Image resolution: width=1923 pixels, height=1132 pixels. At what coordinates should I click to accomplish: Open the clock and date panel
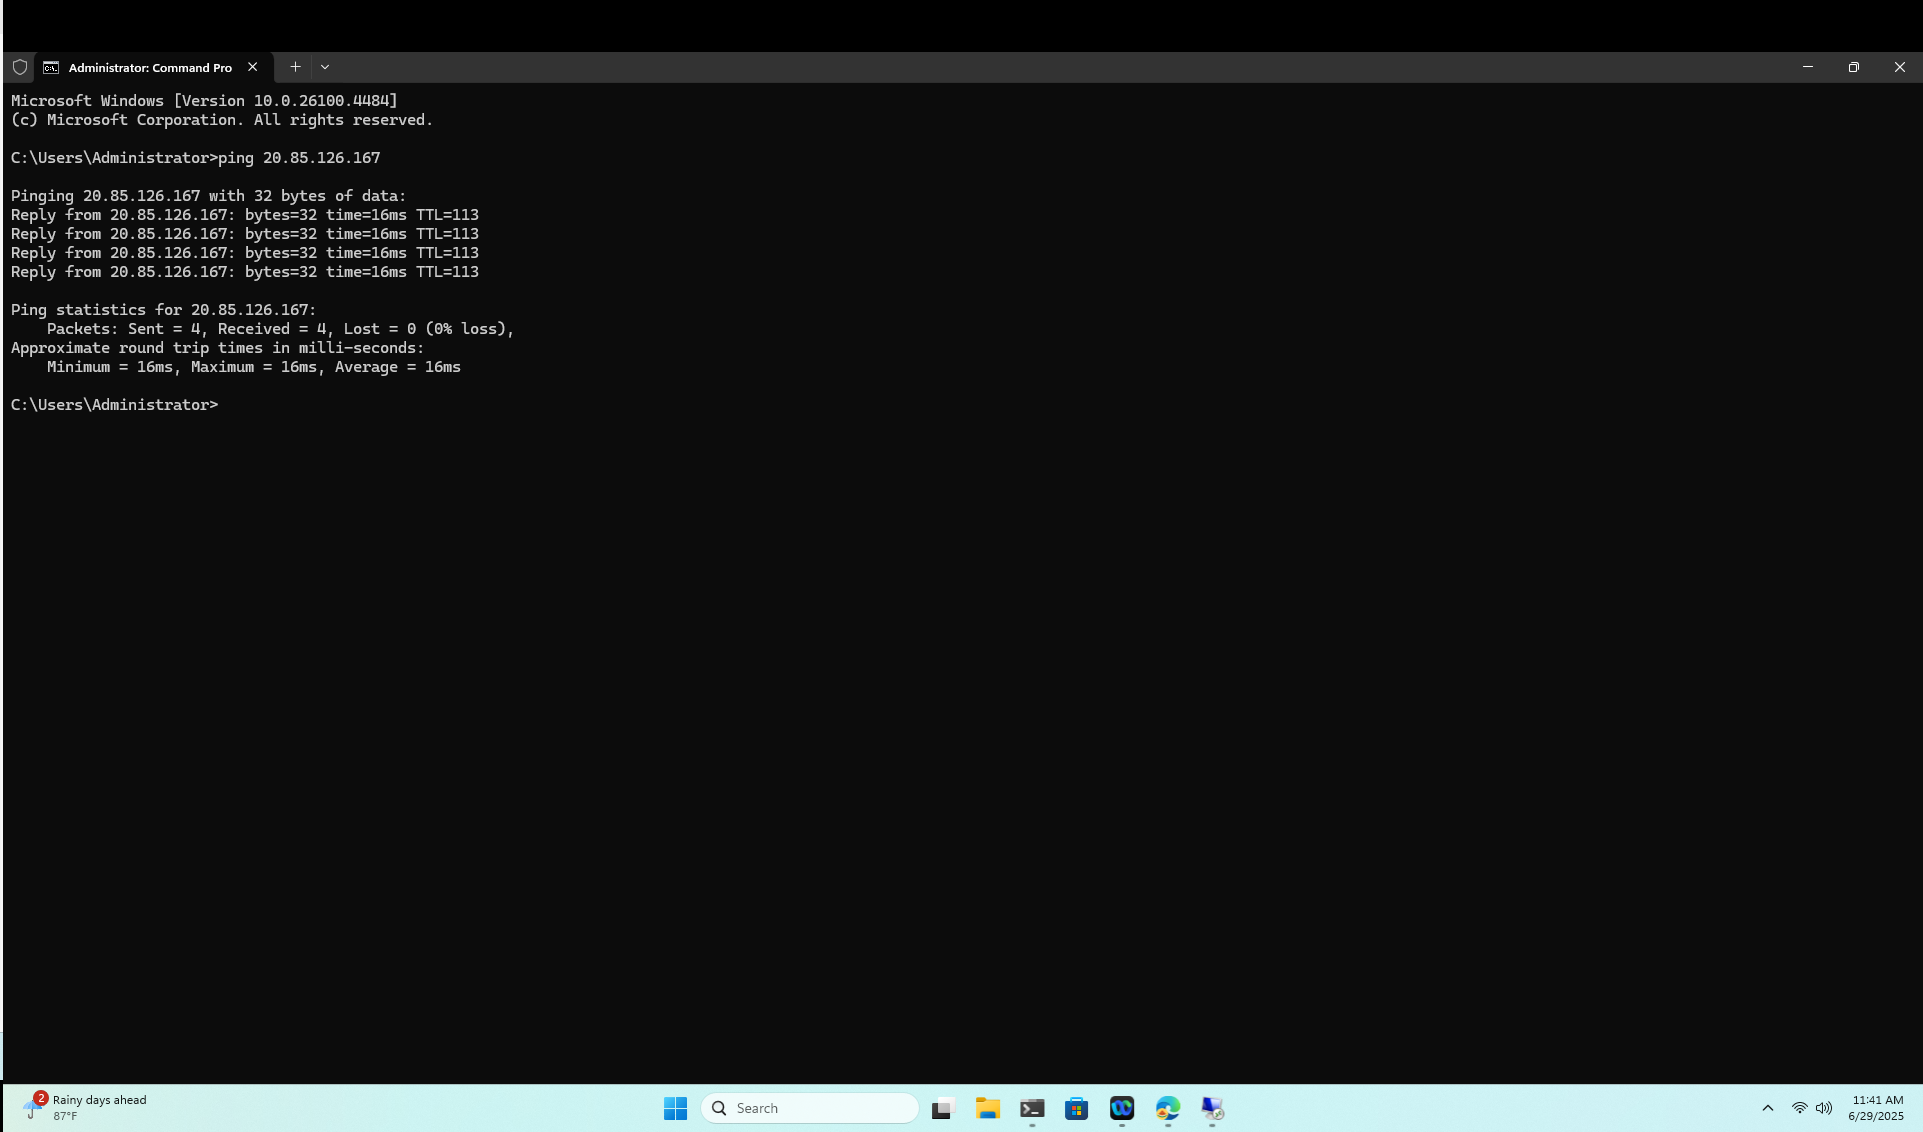pyautogui.click(x=1876, y=1108)
